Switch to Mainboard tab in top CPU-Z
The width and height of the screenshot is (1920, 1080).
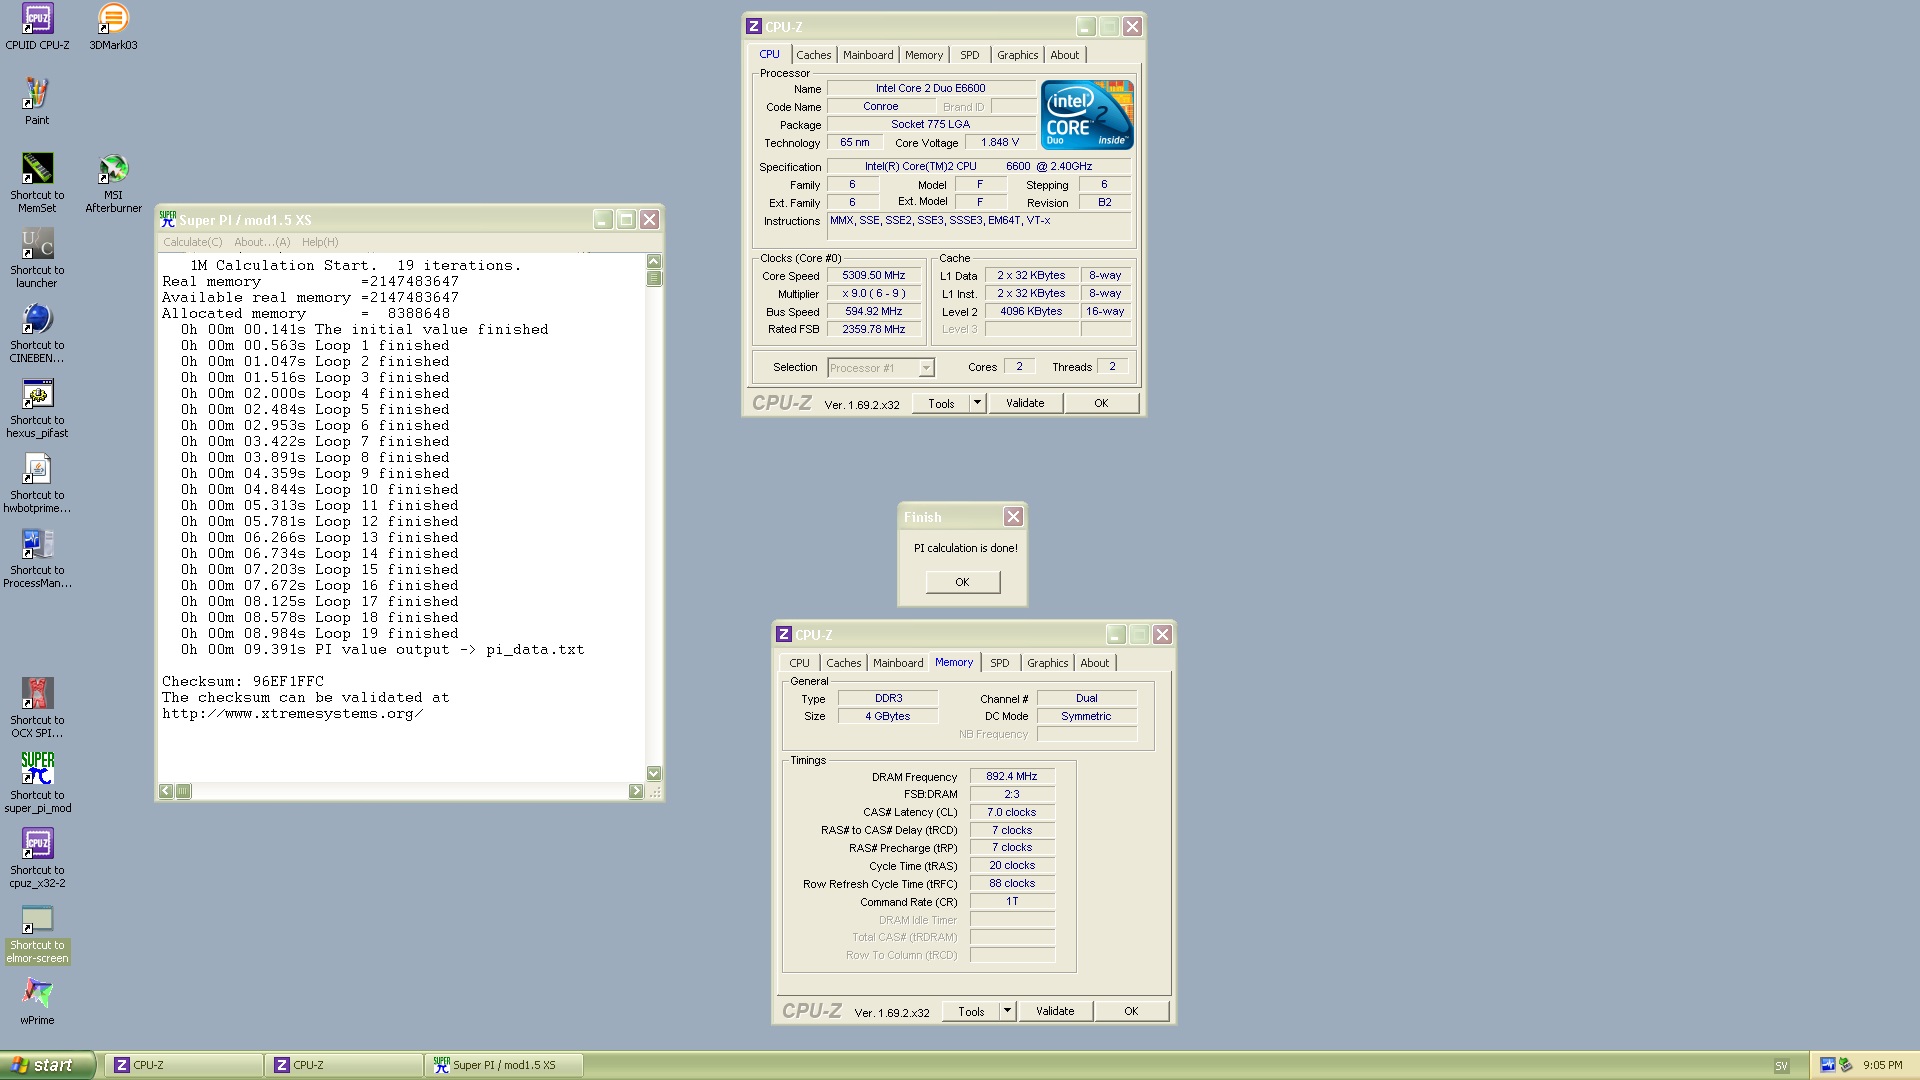pos(867,55)
